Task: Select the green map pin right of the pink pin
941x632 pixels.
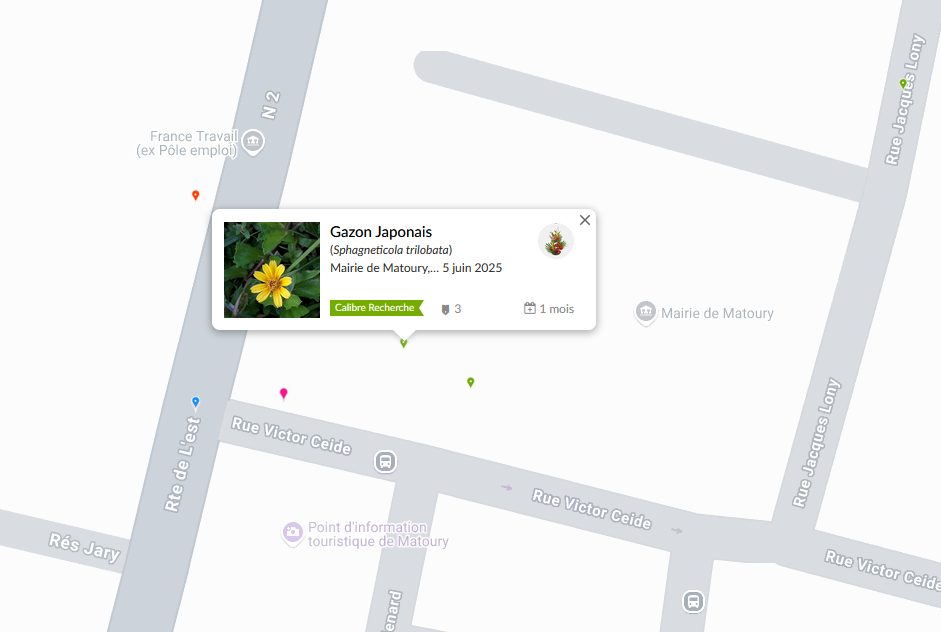Action: 470,382
